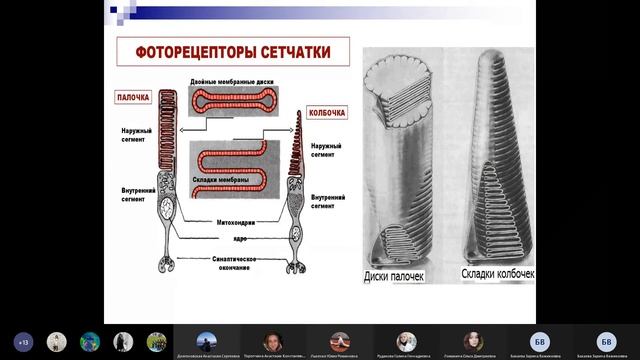The width and height of the screenshot is (640, 360).
Task: Click the Складки колбочек caption
Action: [x=498, y=273]
